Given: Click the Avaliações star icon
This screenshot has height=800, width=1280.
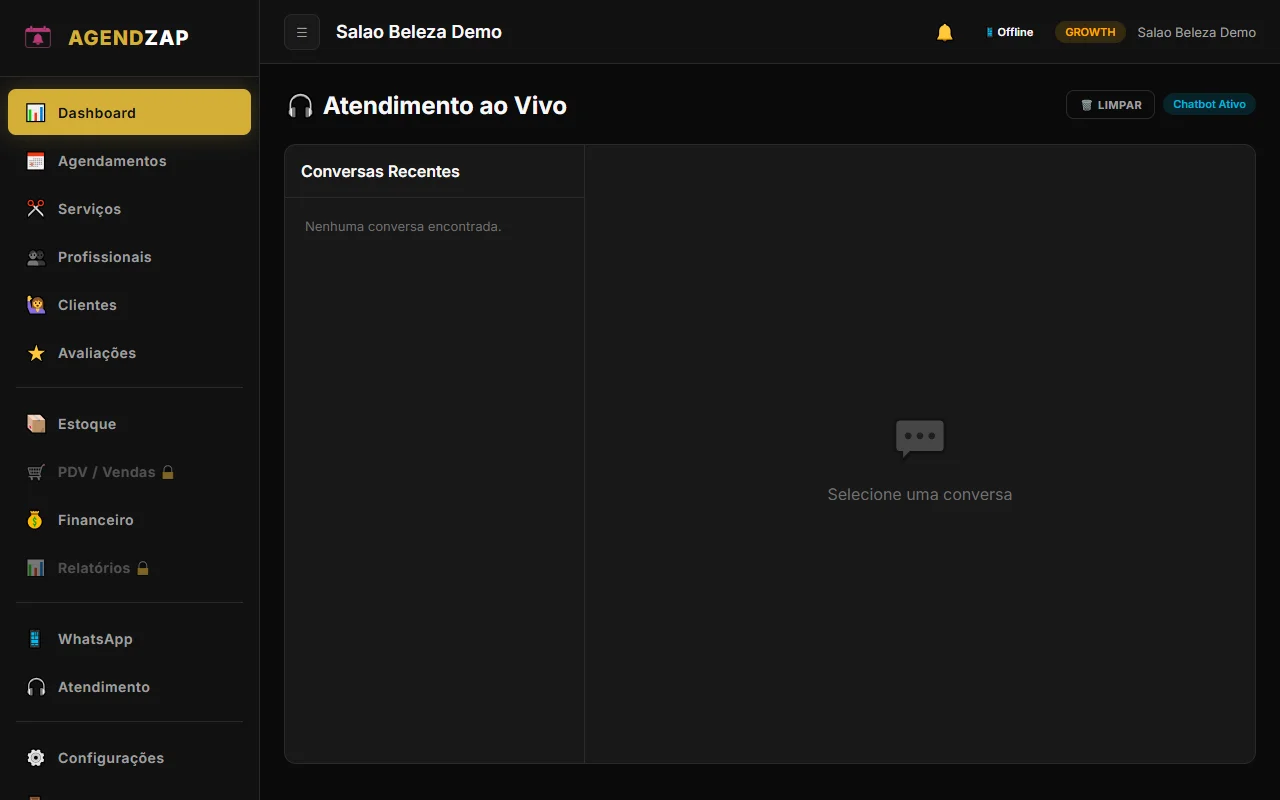Looking at the screenshot, I should 36,353.
